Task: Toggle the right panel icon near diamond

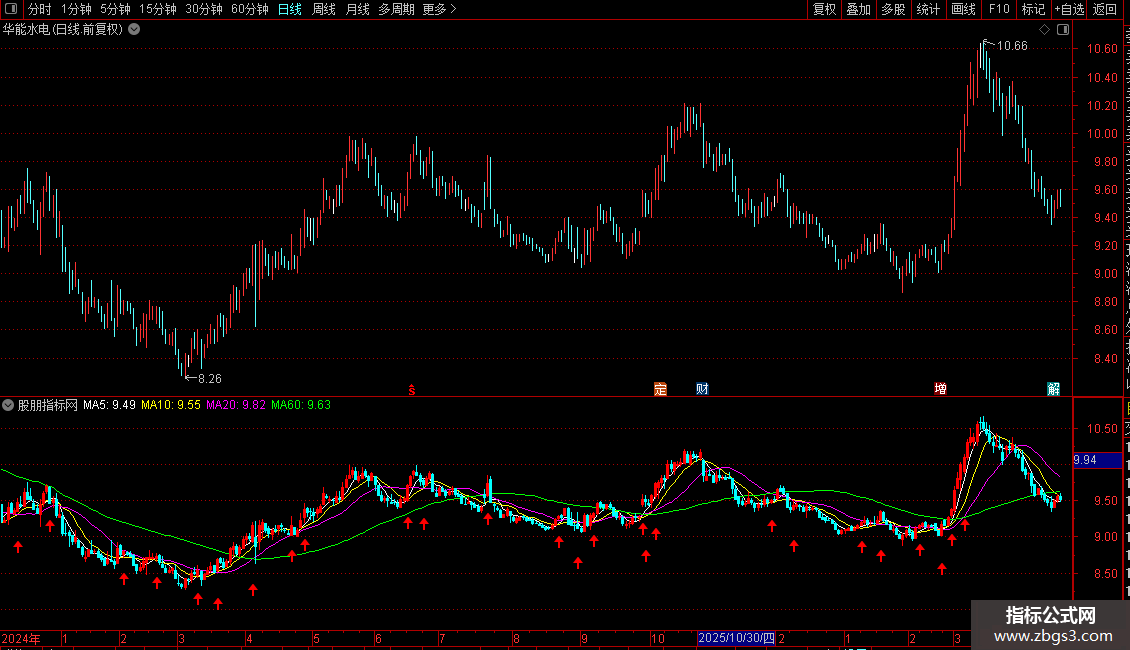Action: (x=1063, y=30)
